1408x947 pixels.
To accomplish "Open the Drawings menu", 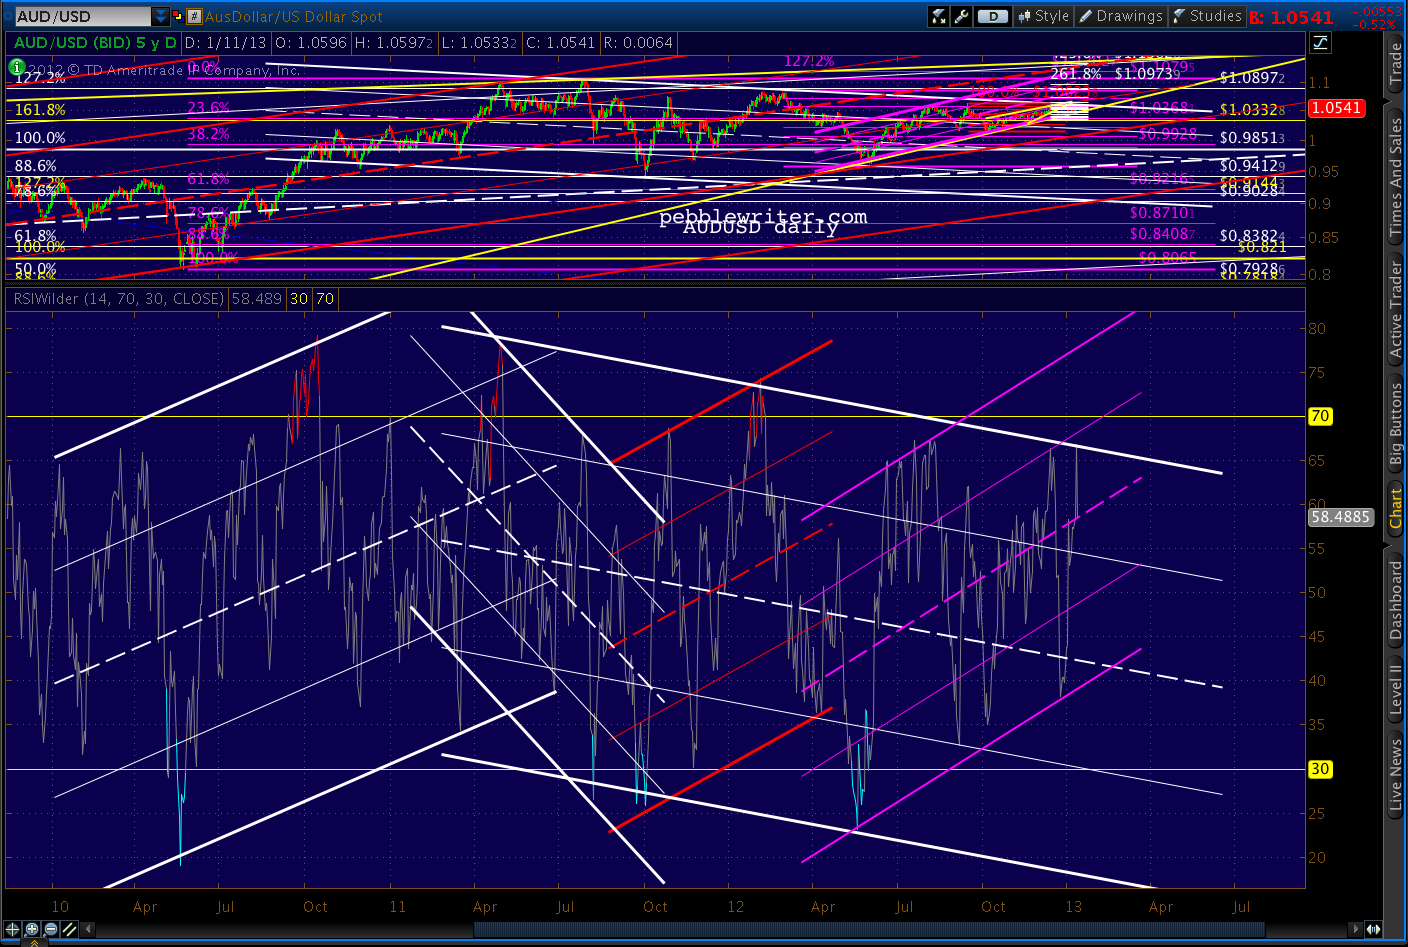I will coord(1120,16).
